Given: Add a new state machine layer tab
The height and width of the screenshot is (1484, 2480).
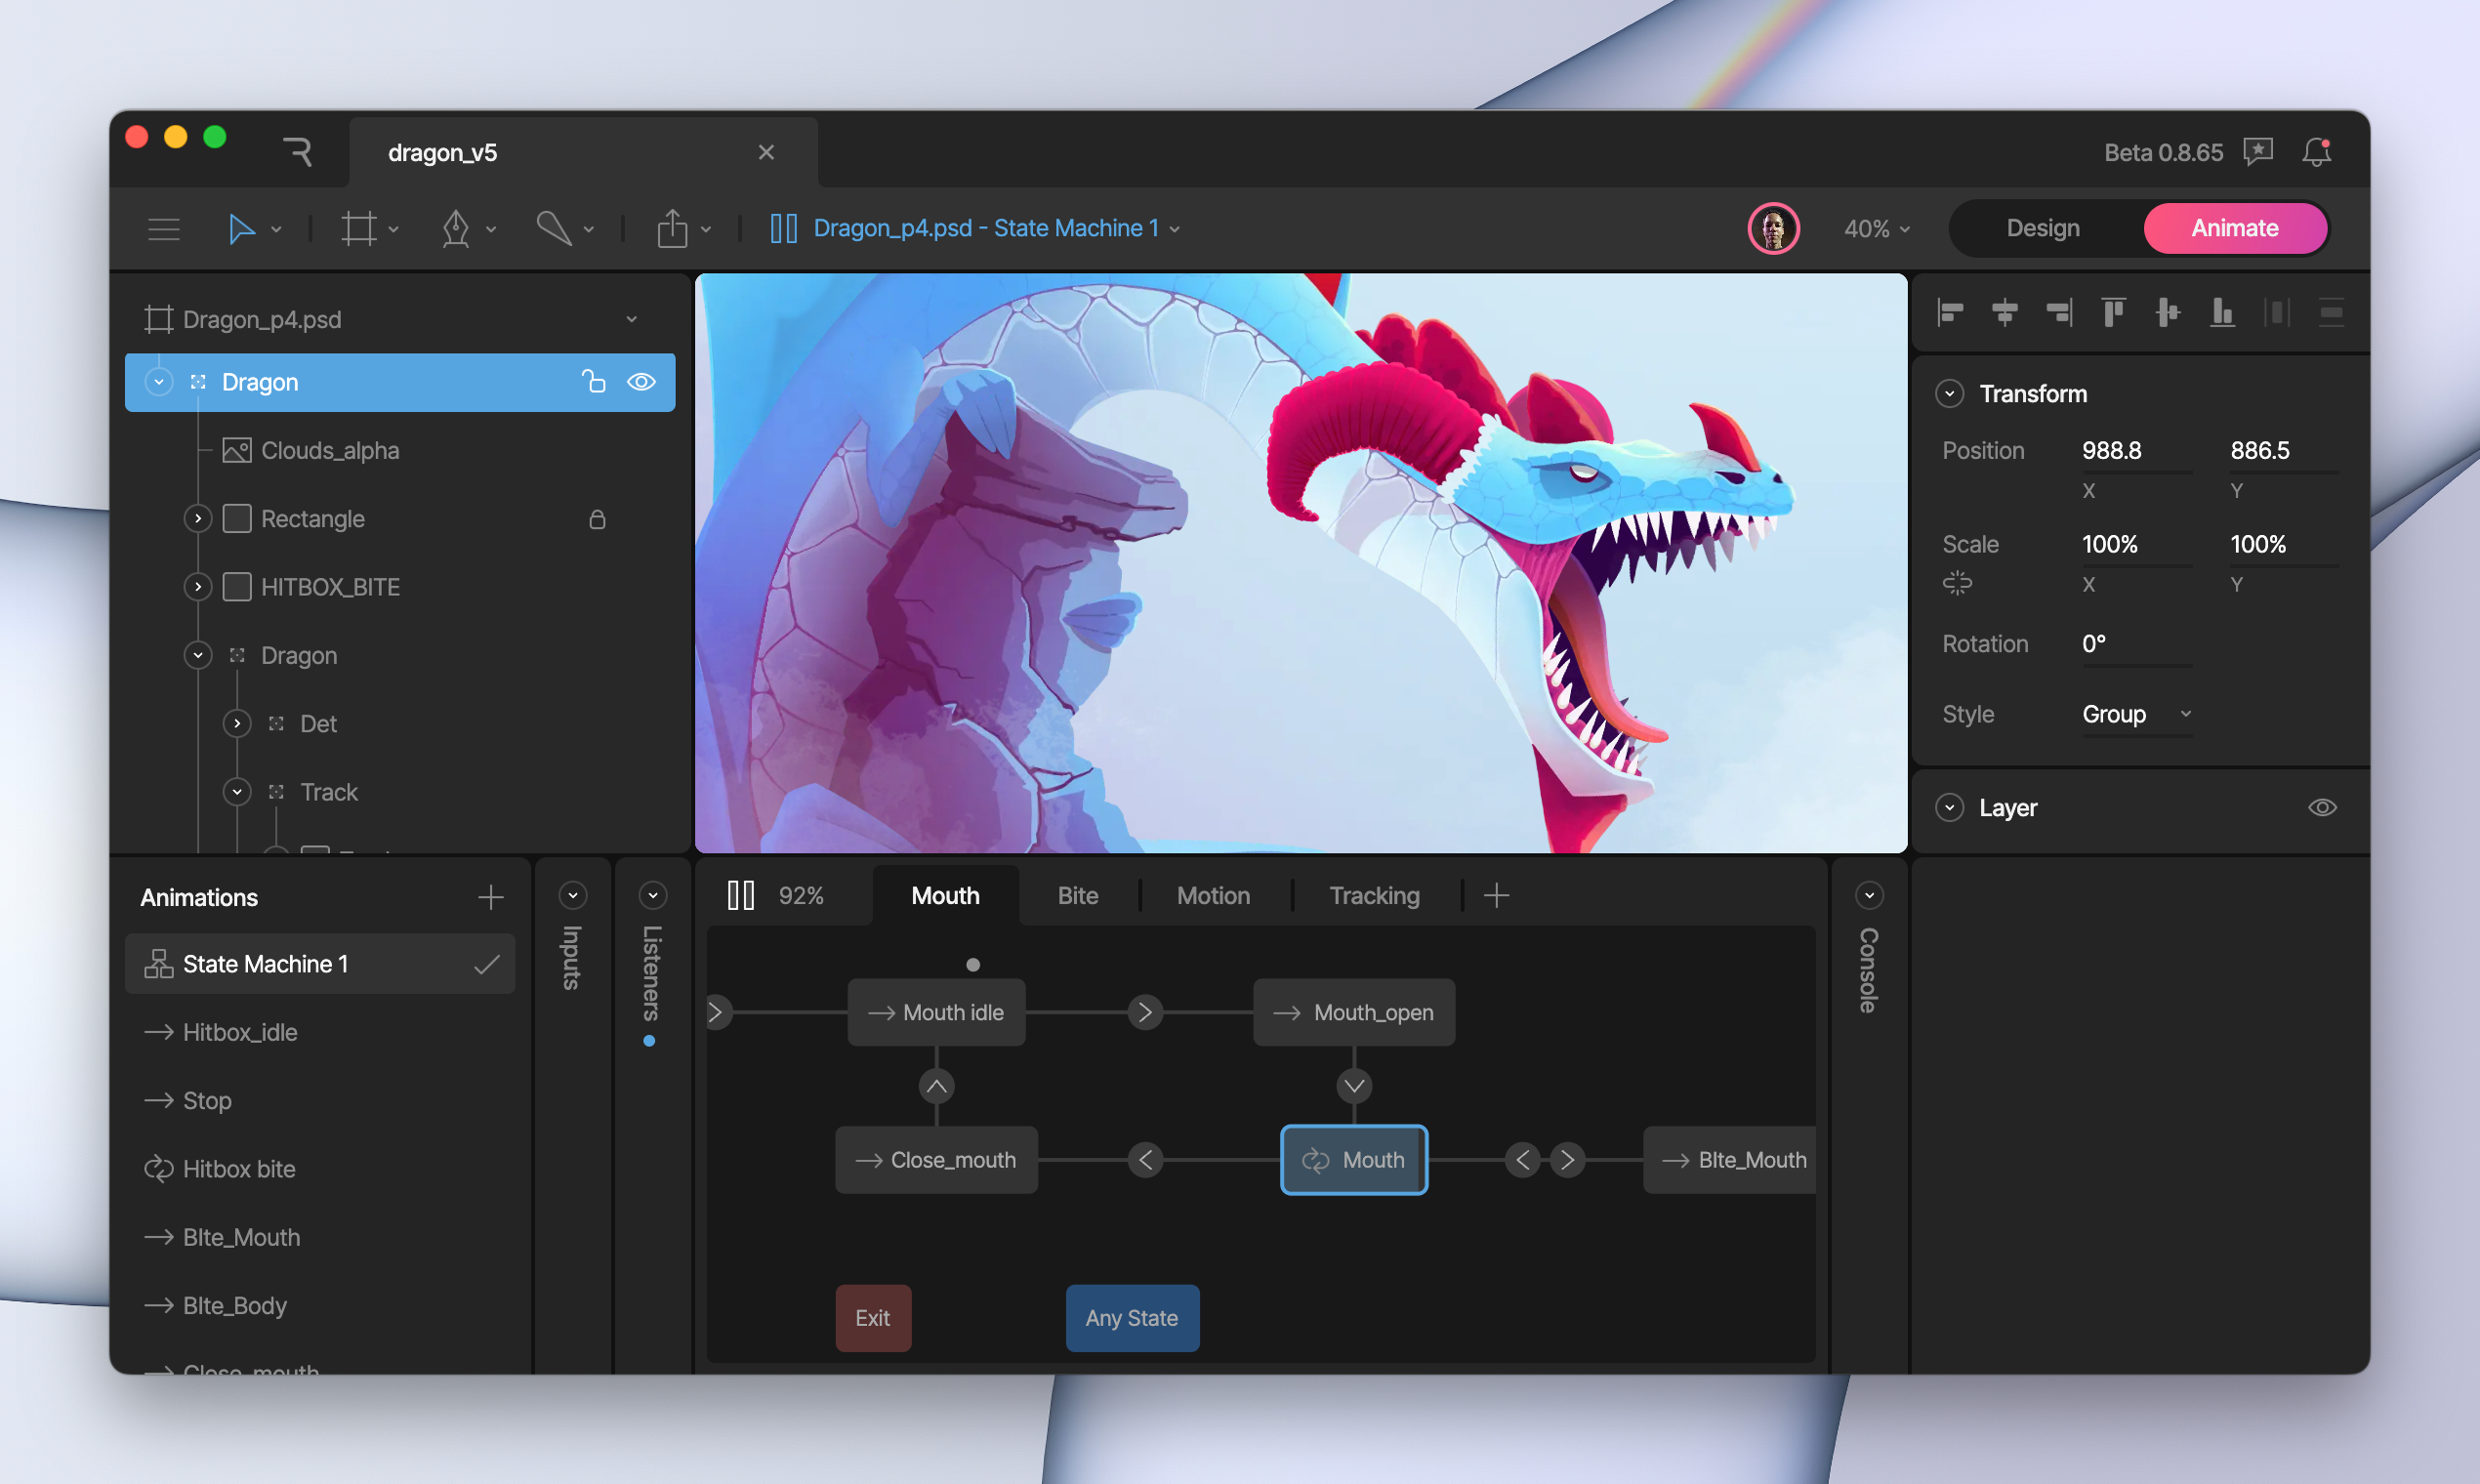Looking at the screenshot, I should tap(1496, 895).
